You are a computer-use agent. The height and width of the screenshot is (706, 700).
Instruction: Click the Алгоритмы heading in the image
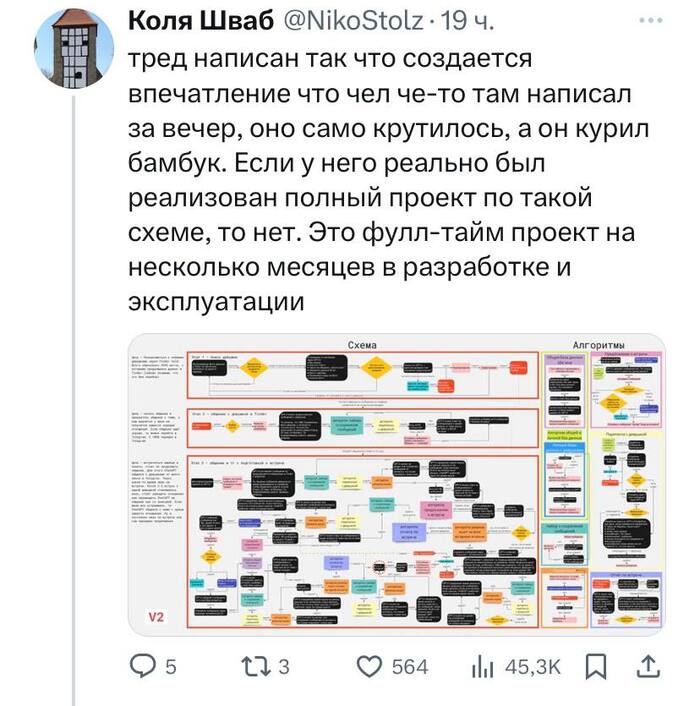pyautogui.click(x=598, y=345)
